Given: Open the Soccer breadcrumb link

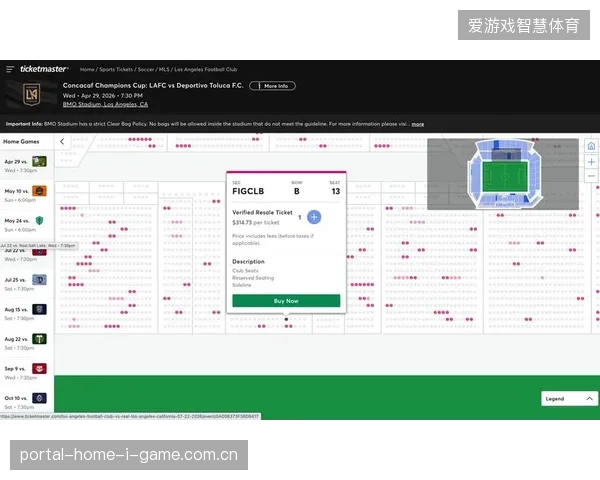Looking at the screenshot, I should (146, 70).
